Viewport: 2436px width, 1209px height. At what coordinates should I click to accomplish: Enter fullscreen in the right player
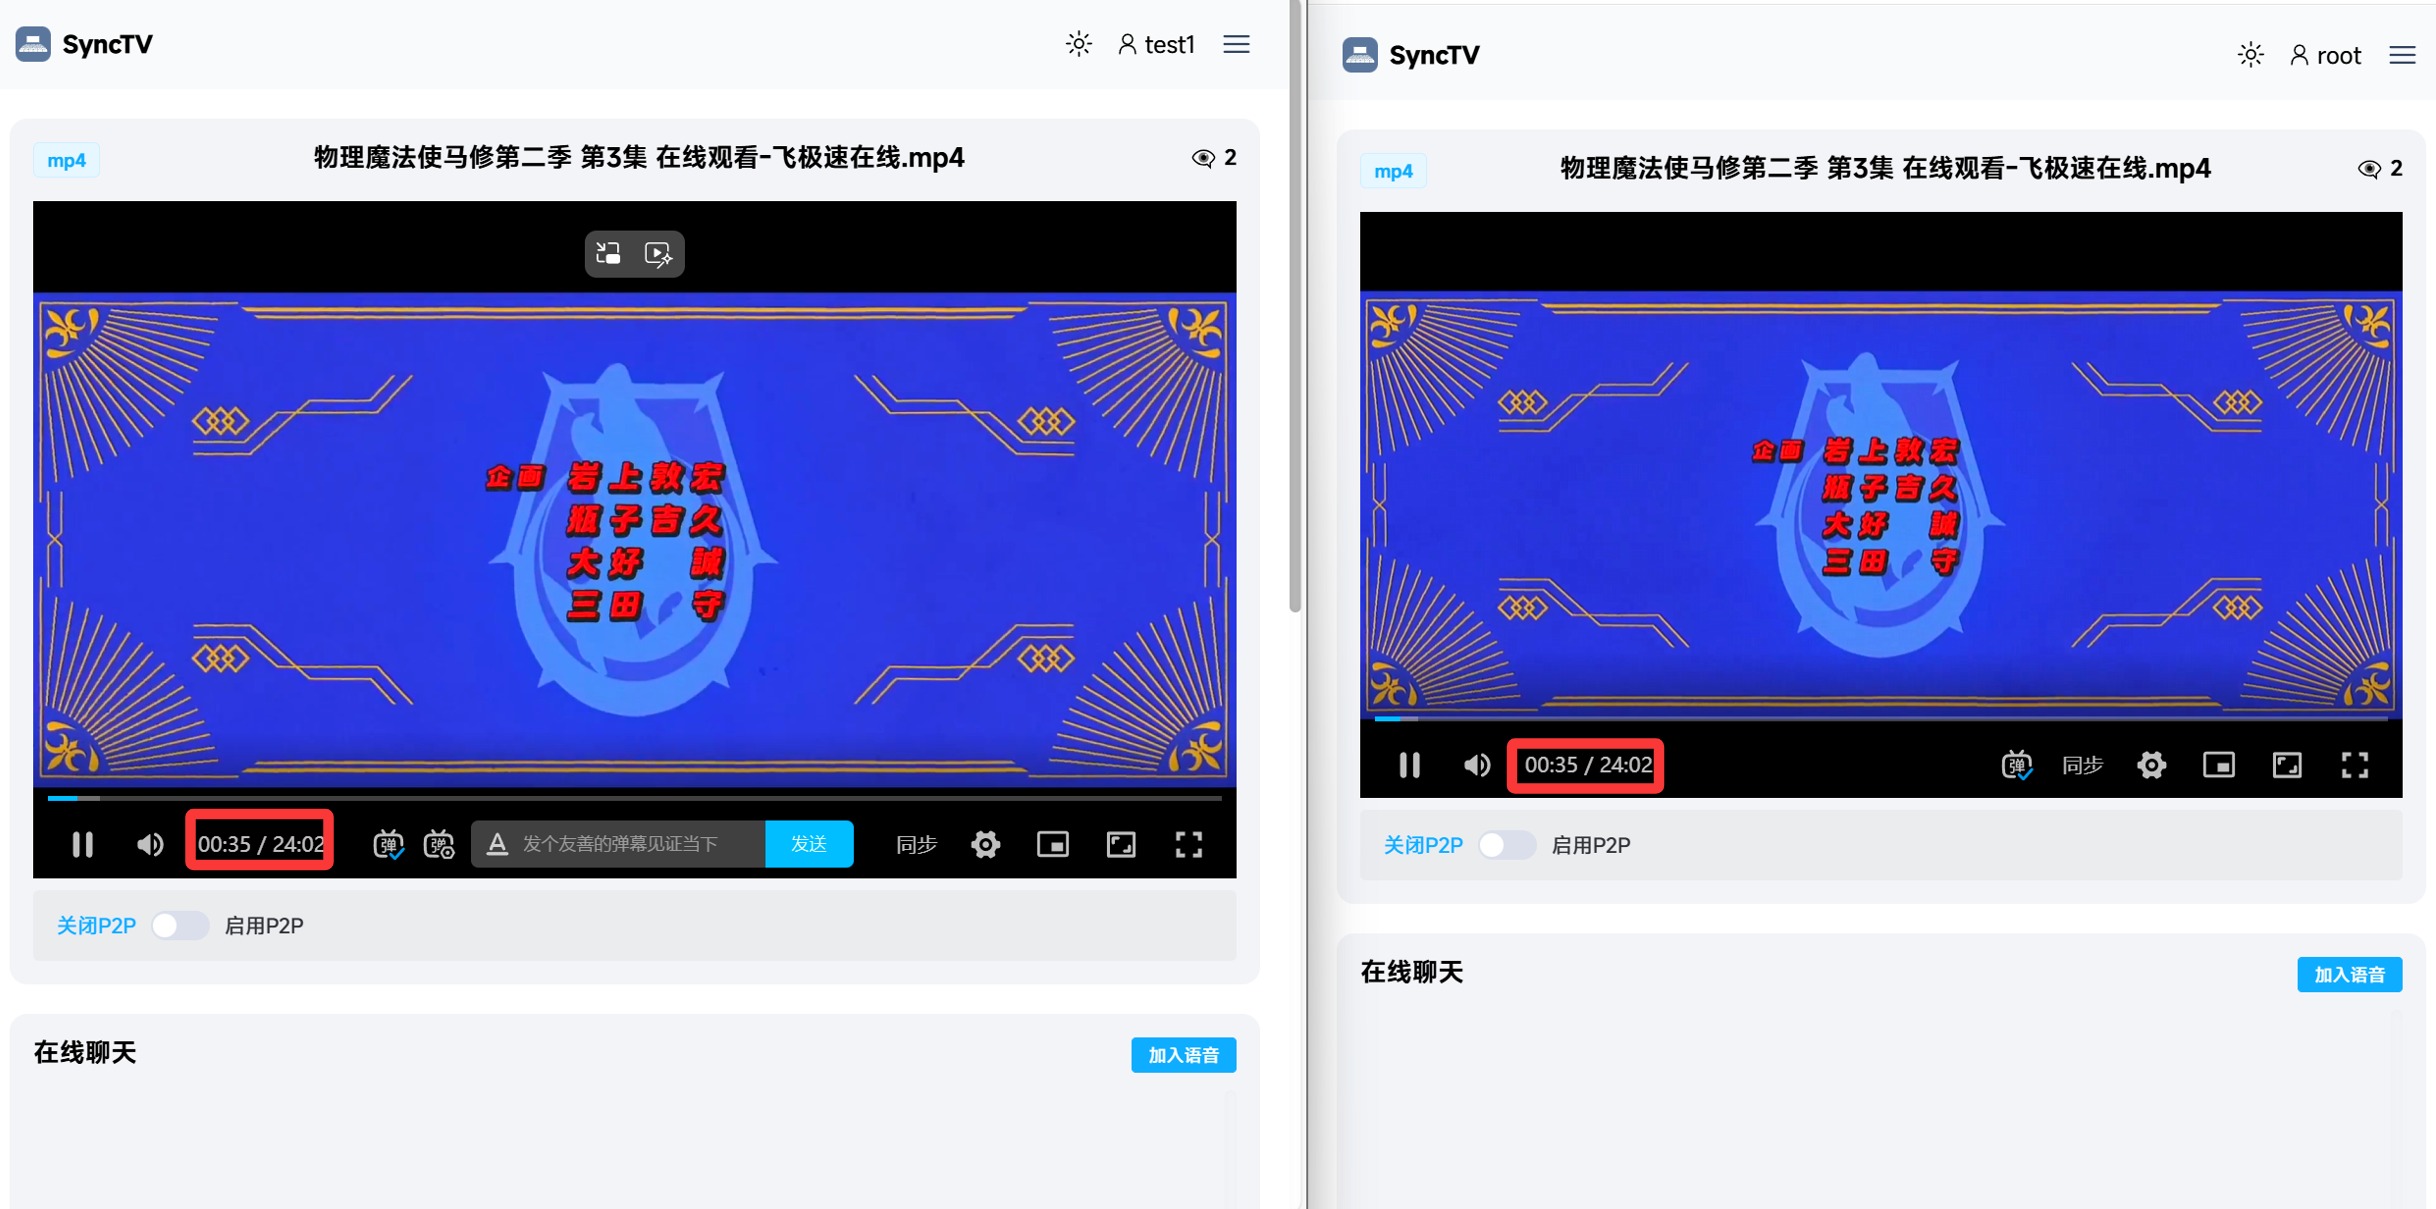(2355, 765)
